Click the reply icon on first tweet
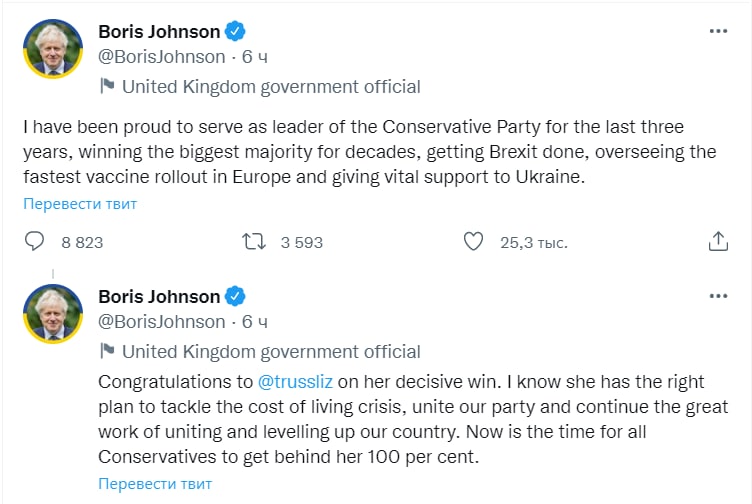The width and height of the screenshot is (752, 504). pyautogui.click(x=34, y=242)
